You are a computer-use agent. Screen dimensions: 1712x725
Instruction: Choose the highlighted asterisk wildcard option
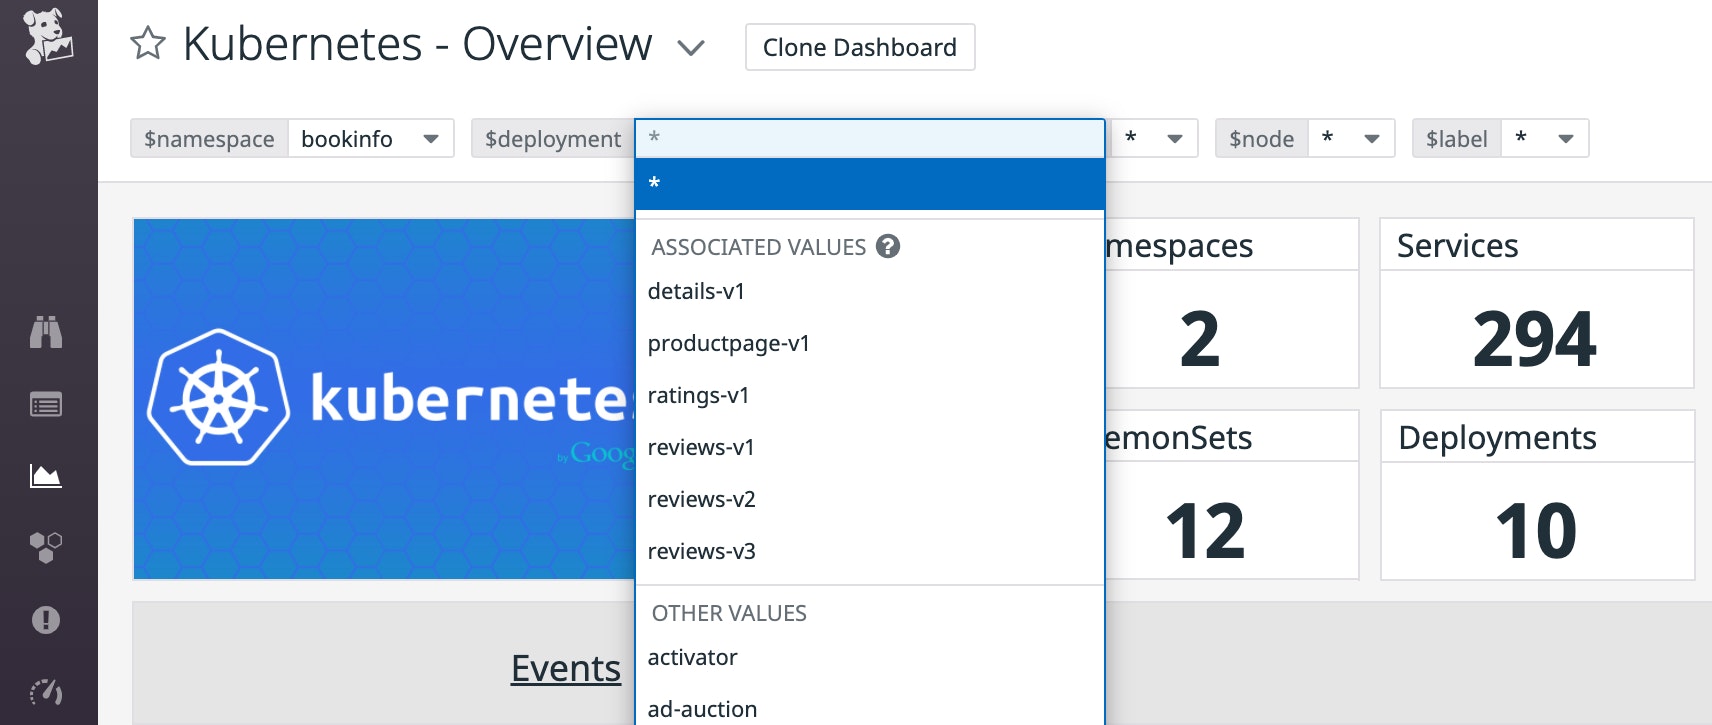[x=870, y=184]
